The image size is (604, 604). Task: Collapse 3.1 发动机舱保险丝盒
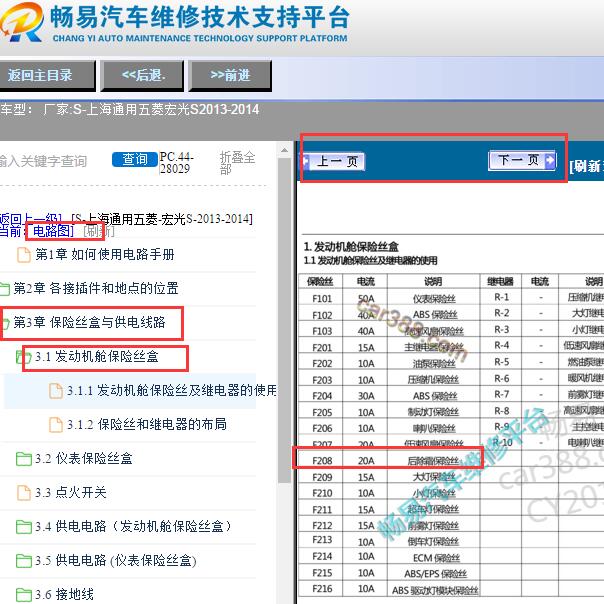tap(97, 356)
